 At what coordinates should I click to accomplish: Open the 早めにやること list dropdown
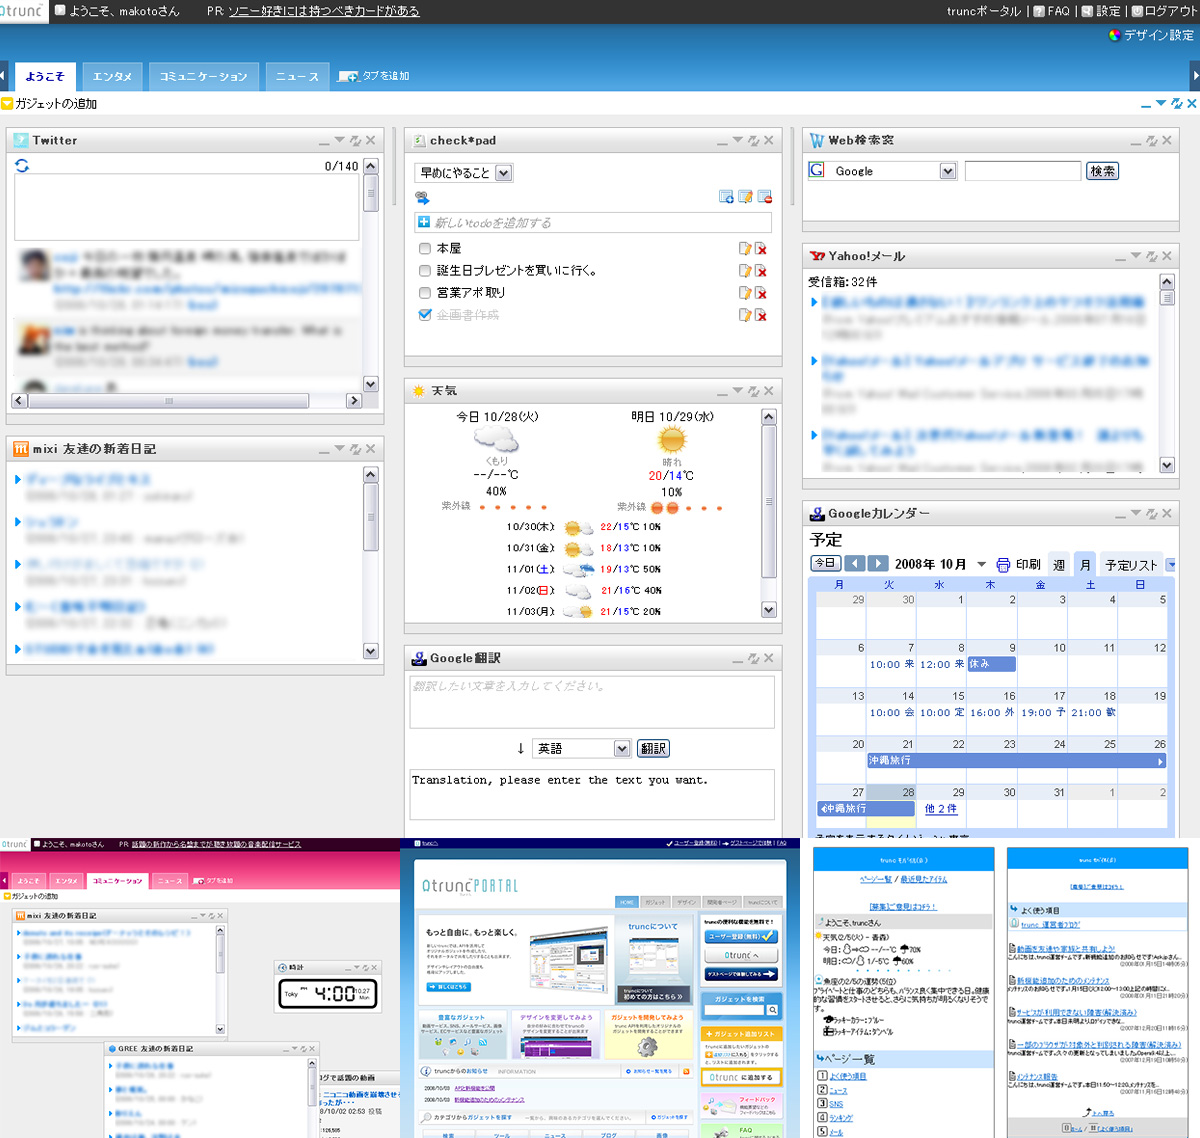pyautogui.click(x=504, y=173)
